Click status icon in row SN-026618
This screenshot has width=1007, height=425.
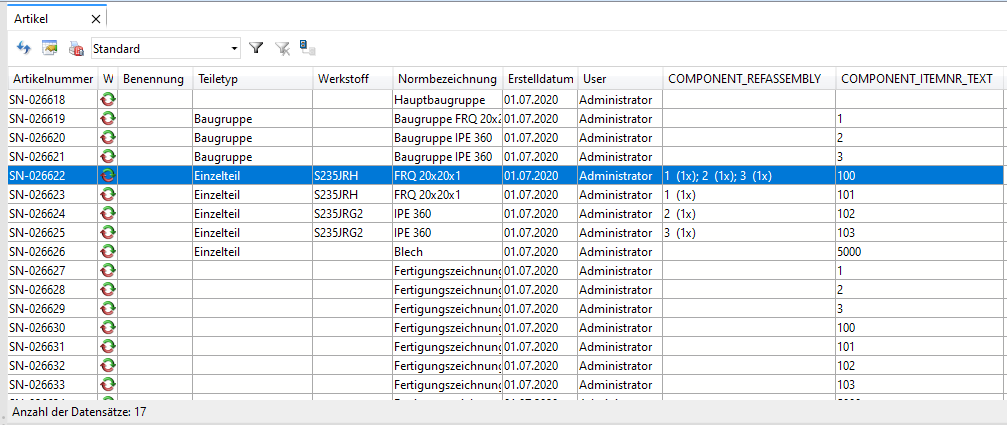click(x=108, y=100)
